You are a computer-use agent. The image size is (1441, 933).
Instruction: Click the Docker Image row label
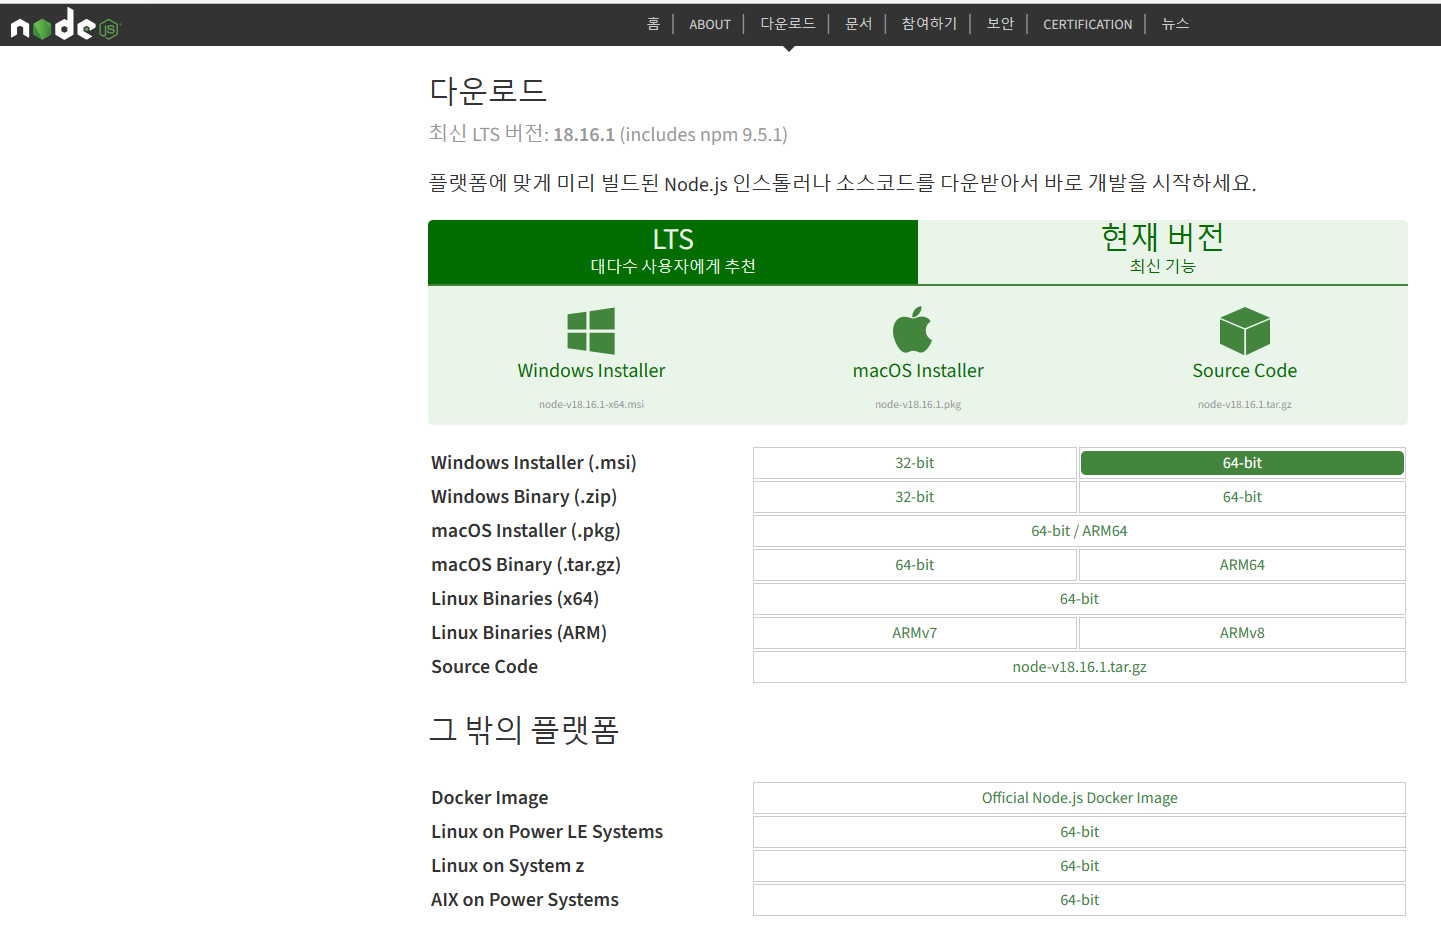(x=490, y=798)
